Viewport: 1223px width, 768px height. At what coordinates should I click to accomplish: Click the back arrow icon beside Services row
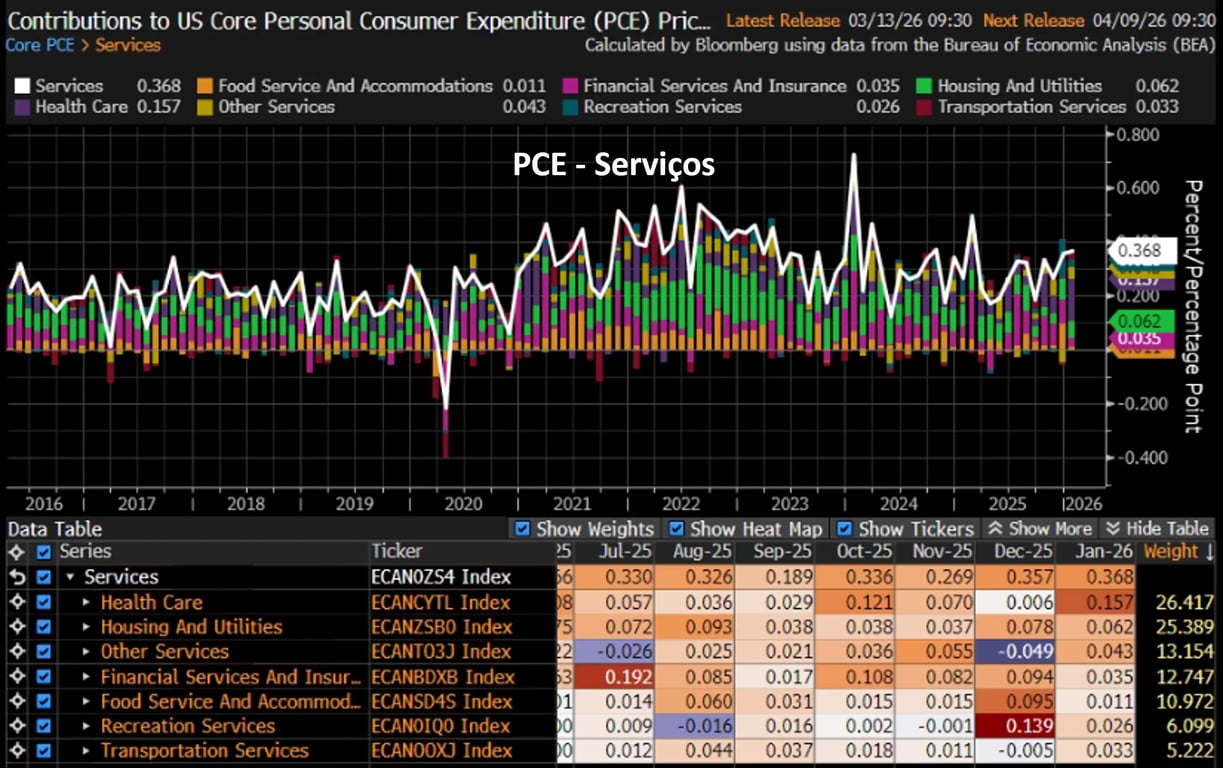pos(15,577)
